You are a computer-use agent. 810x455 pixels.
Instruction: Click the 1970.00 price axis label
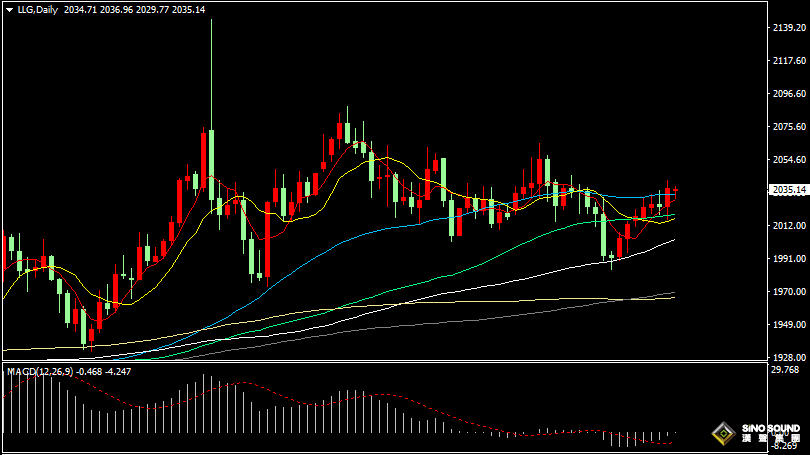point(790,292)
